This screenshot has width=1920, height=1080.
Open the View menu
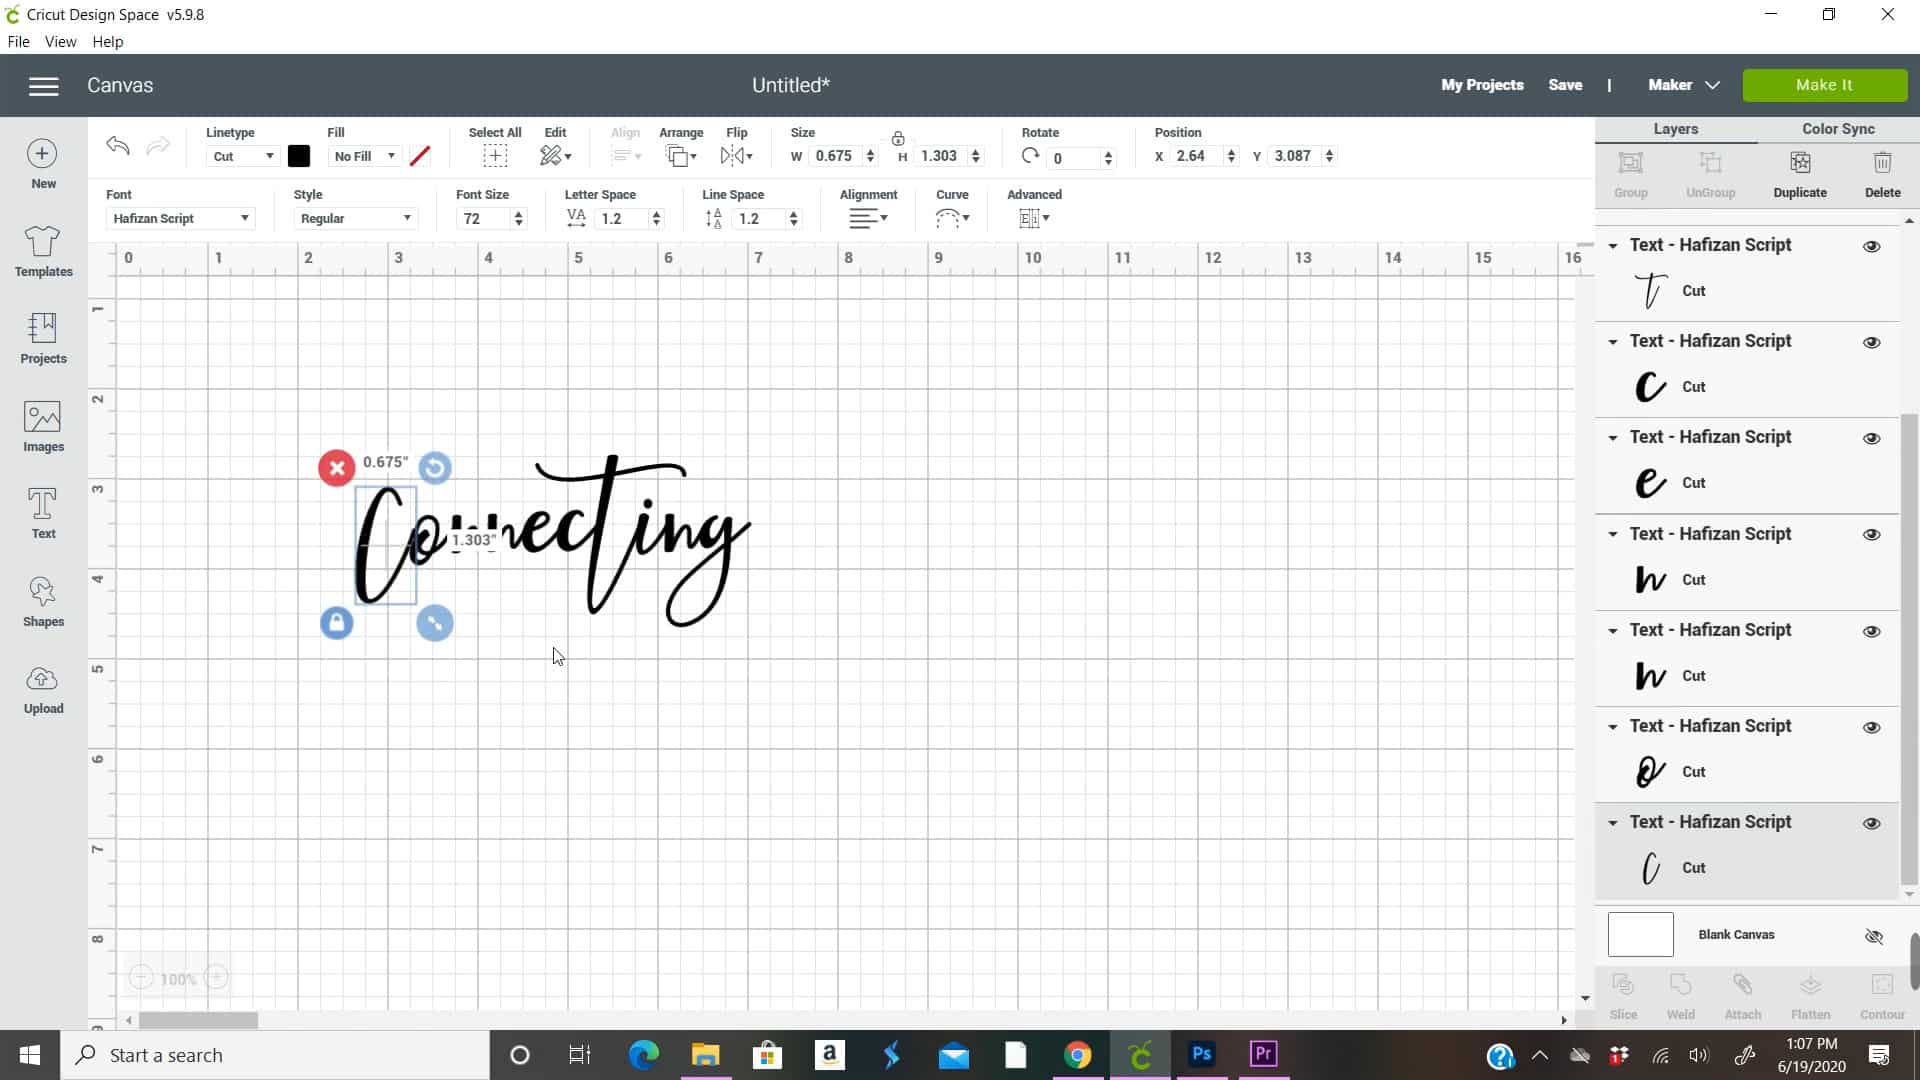[60, 42]
